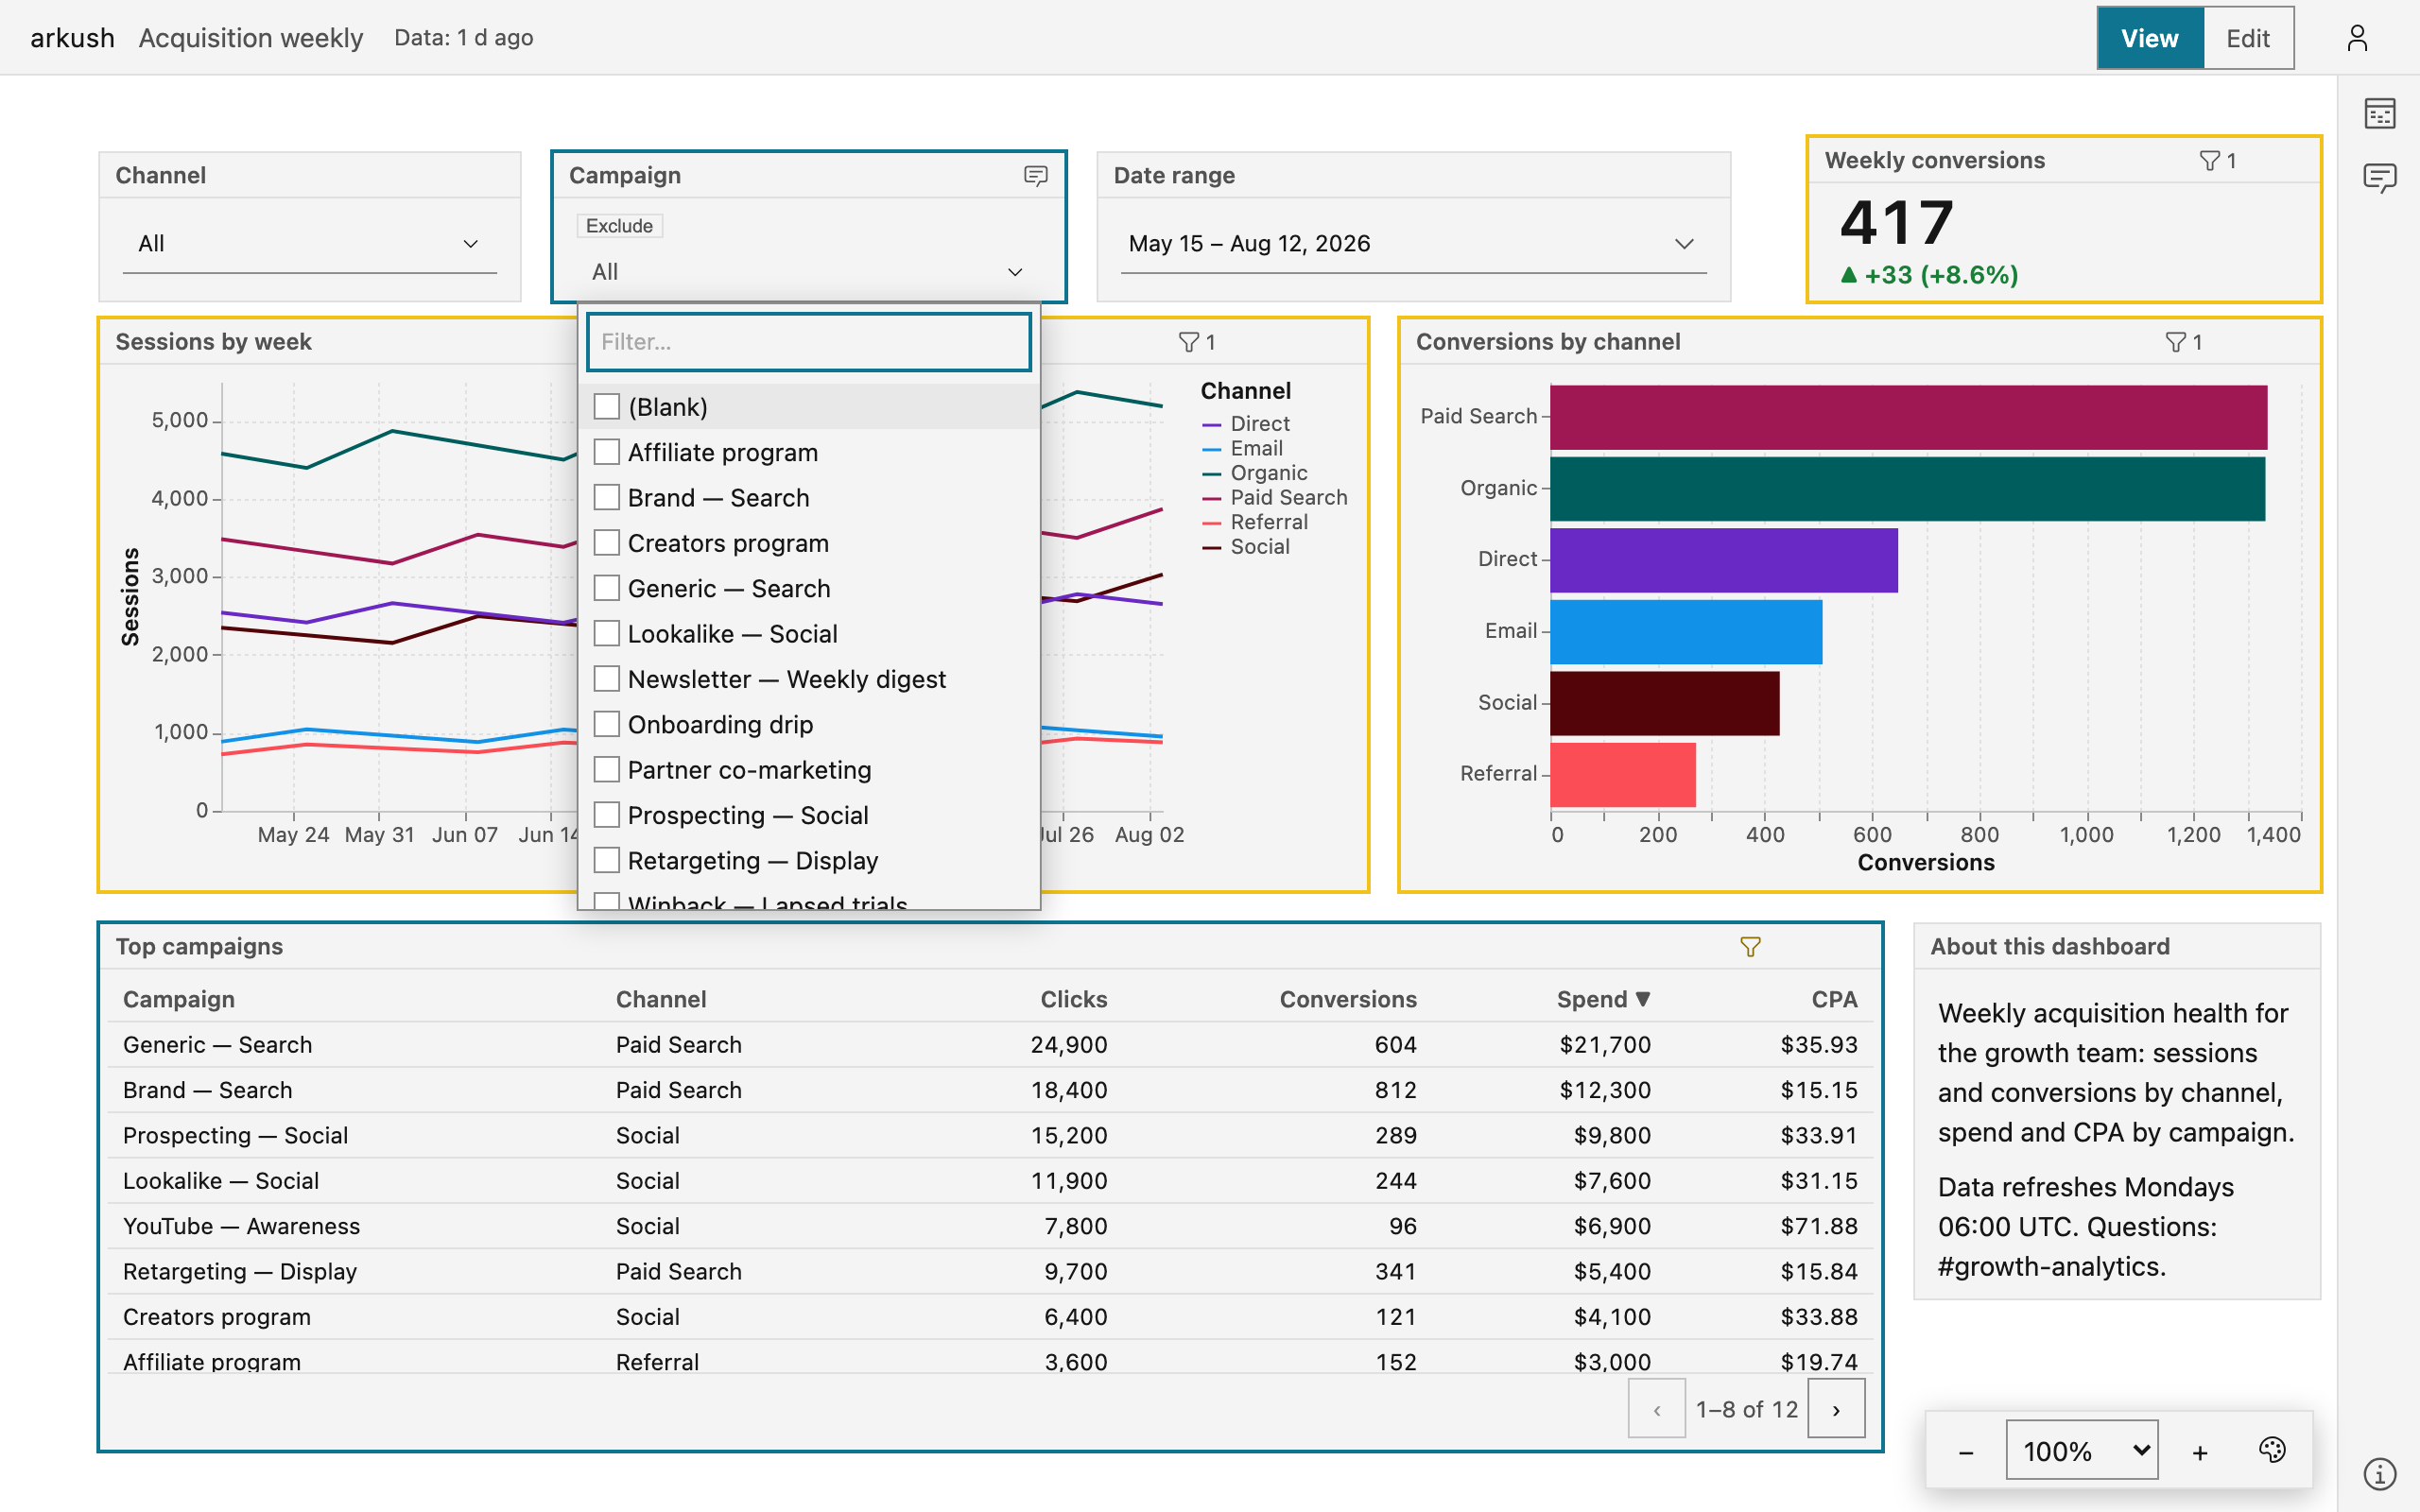Switch to Edit mode

click(2248, 38)
